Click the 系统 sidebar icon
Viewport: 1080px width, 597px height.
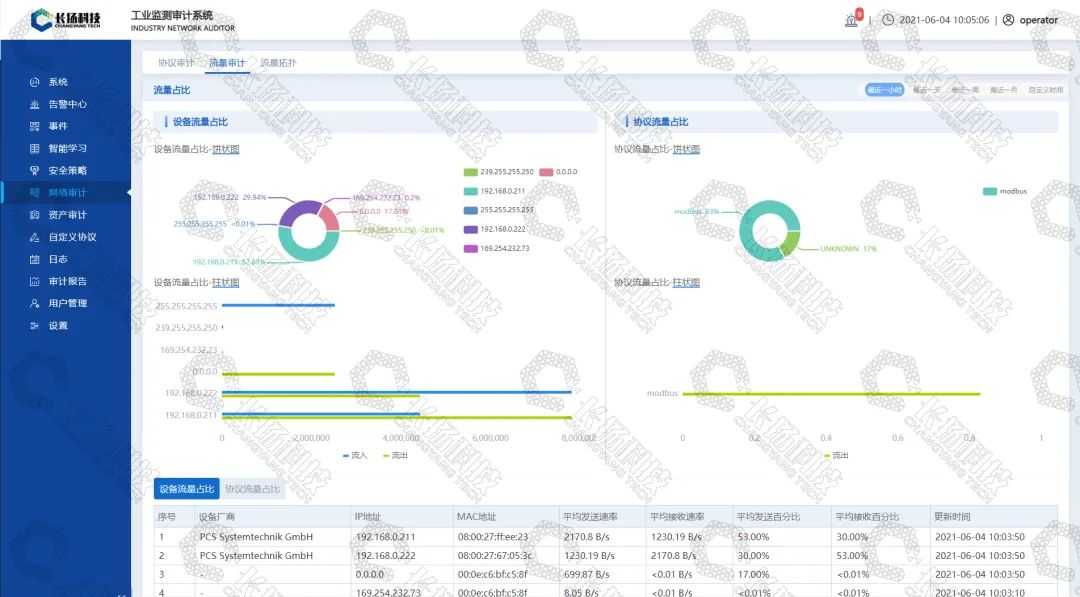pos(35,82)
